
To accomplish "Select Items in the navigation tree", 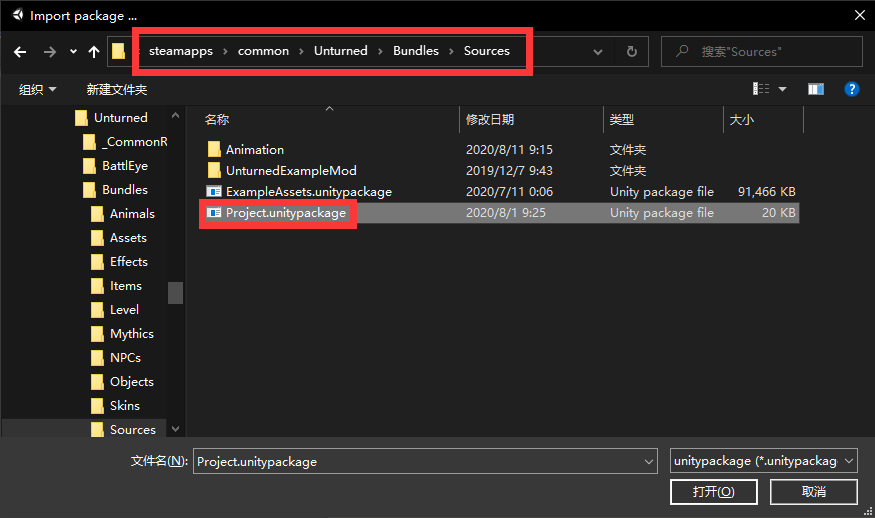I will click(126, 286).
